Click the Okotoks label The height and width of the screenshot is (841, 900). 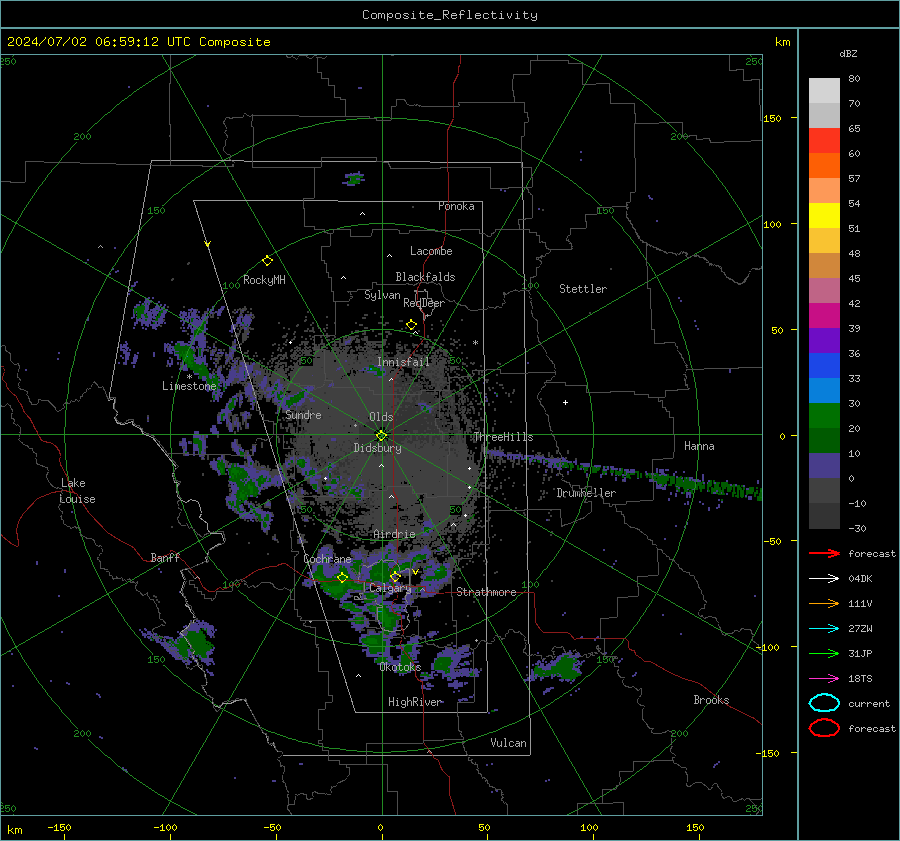pos(400,666)
